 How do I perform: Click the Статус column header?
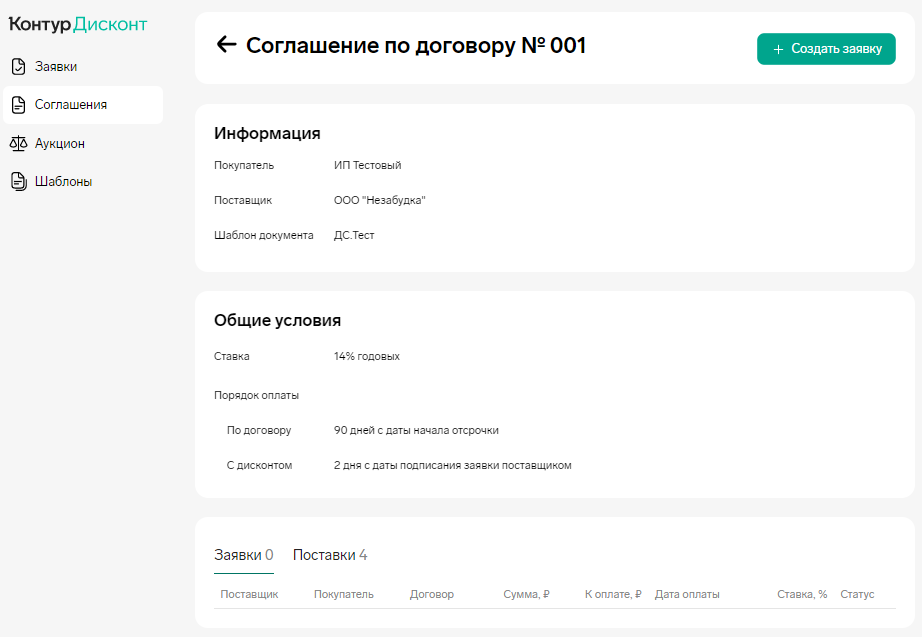pyautogui.click(x=857, y=594)
